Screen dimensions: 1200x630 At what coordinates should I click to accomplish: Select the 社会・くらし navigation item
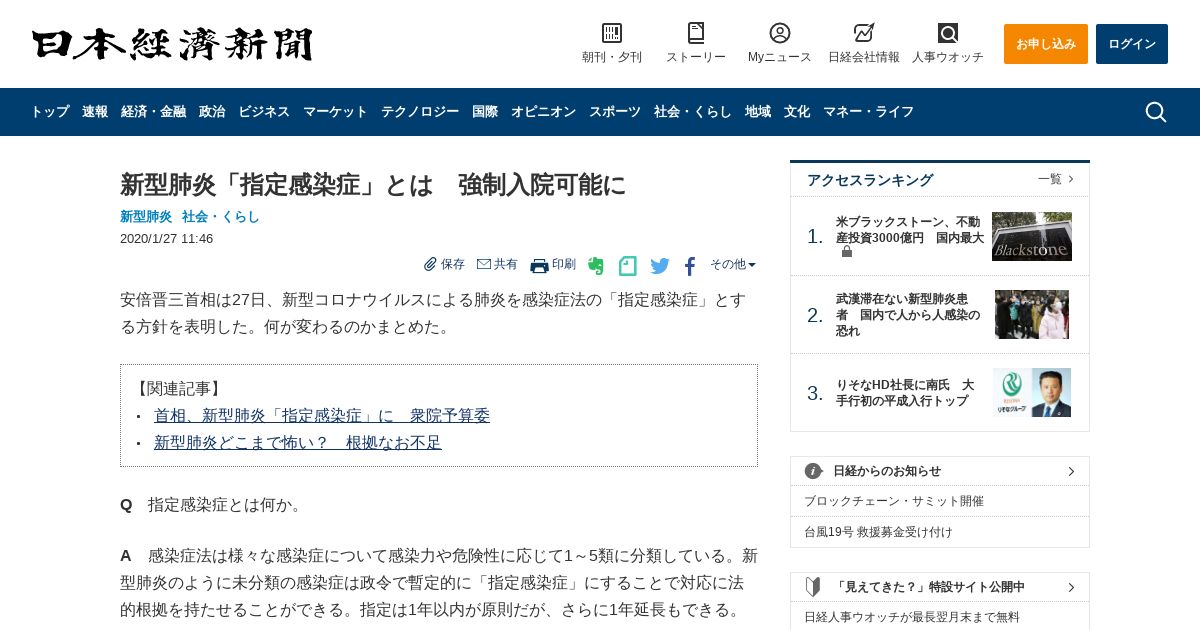click(x=693, y=112)
